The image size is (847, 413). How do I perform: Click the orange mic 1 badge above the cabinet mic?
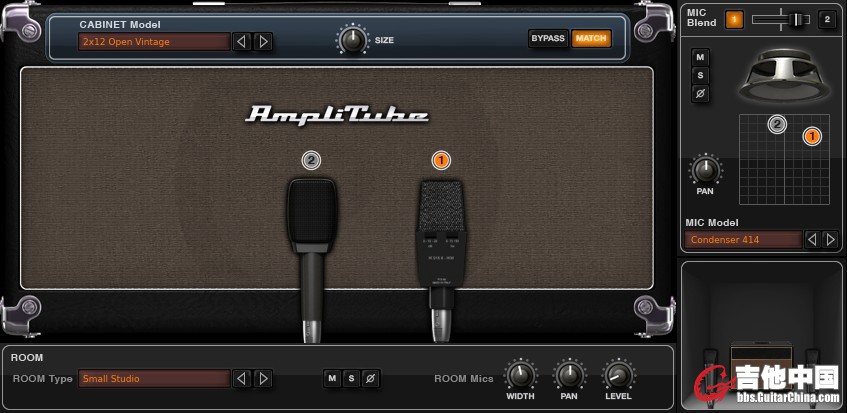pos(441,160)
